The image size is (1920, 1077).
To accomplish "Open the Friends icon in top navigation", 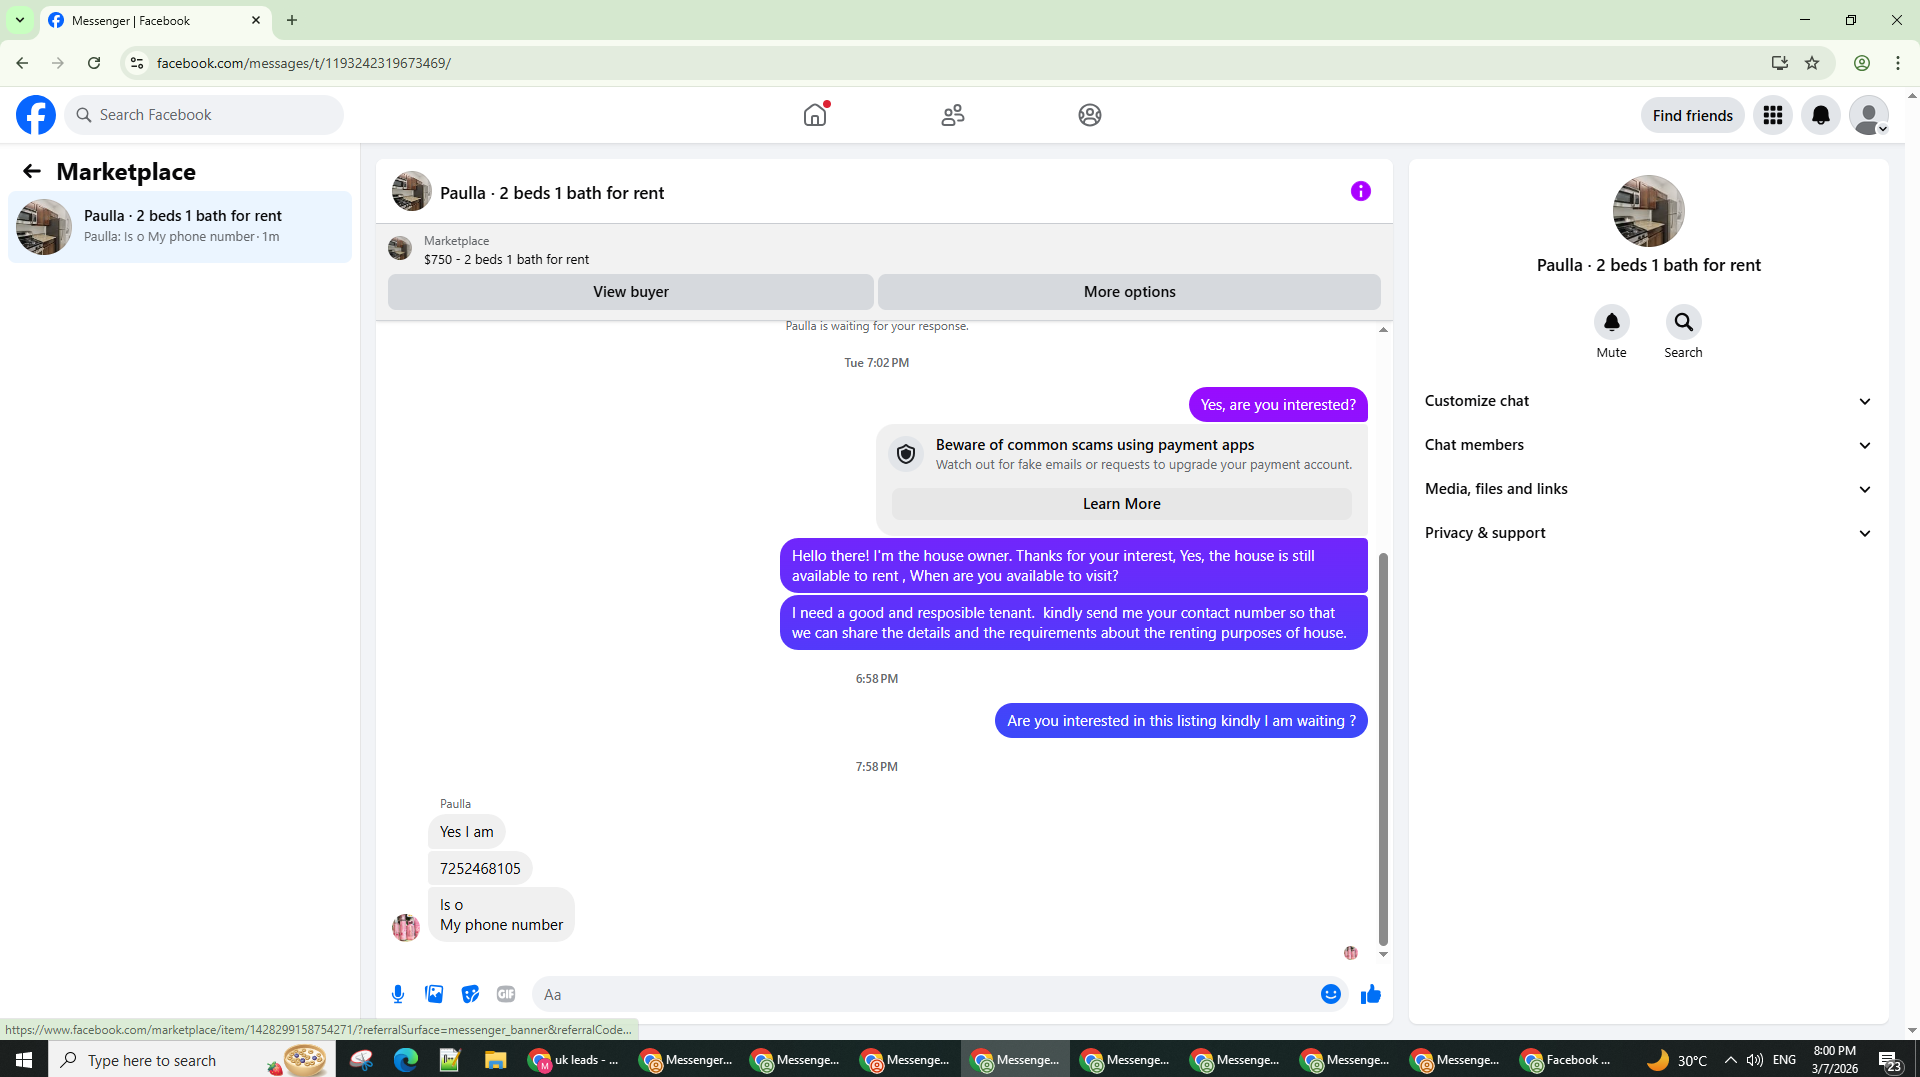I will [x=953, y=115].
